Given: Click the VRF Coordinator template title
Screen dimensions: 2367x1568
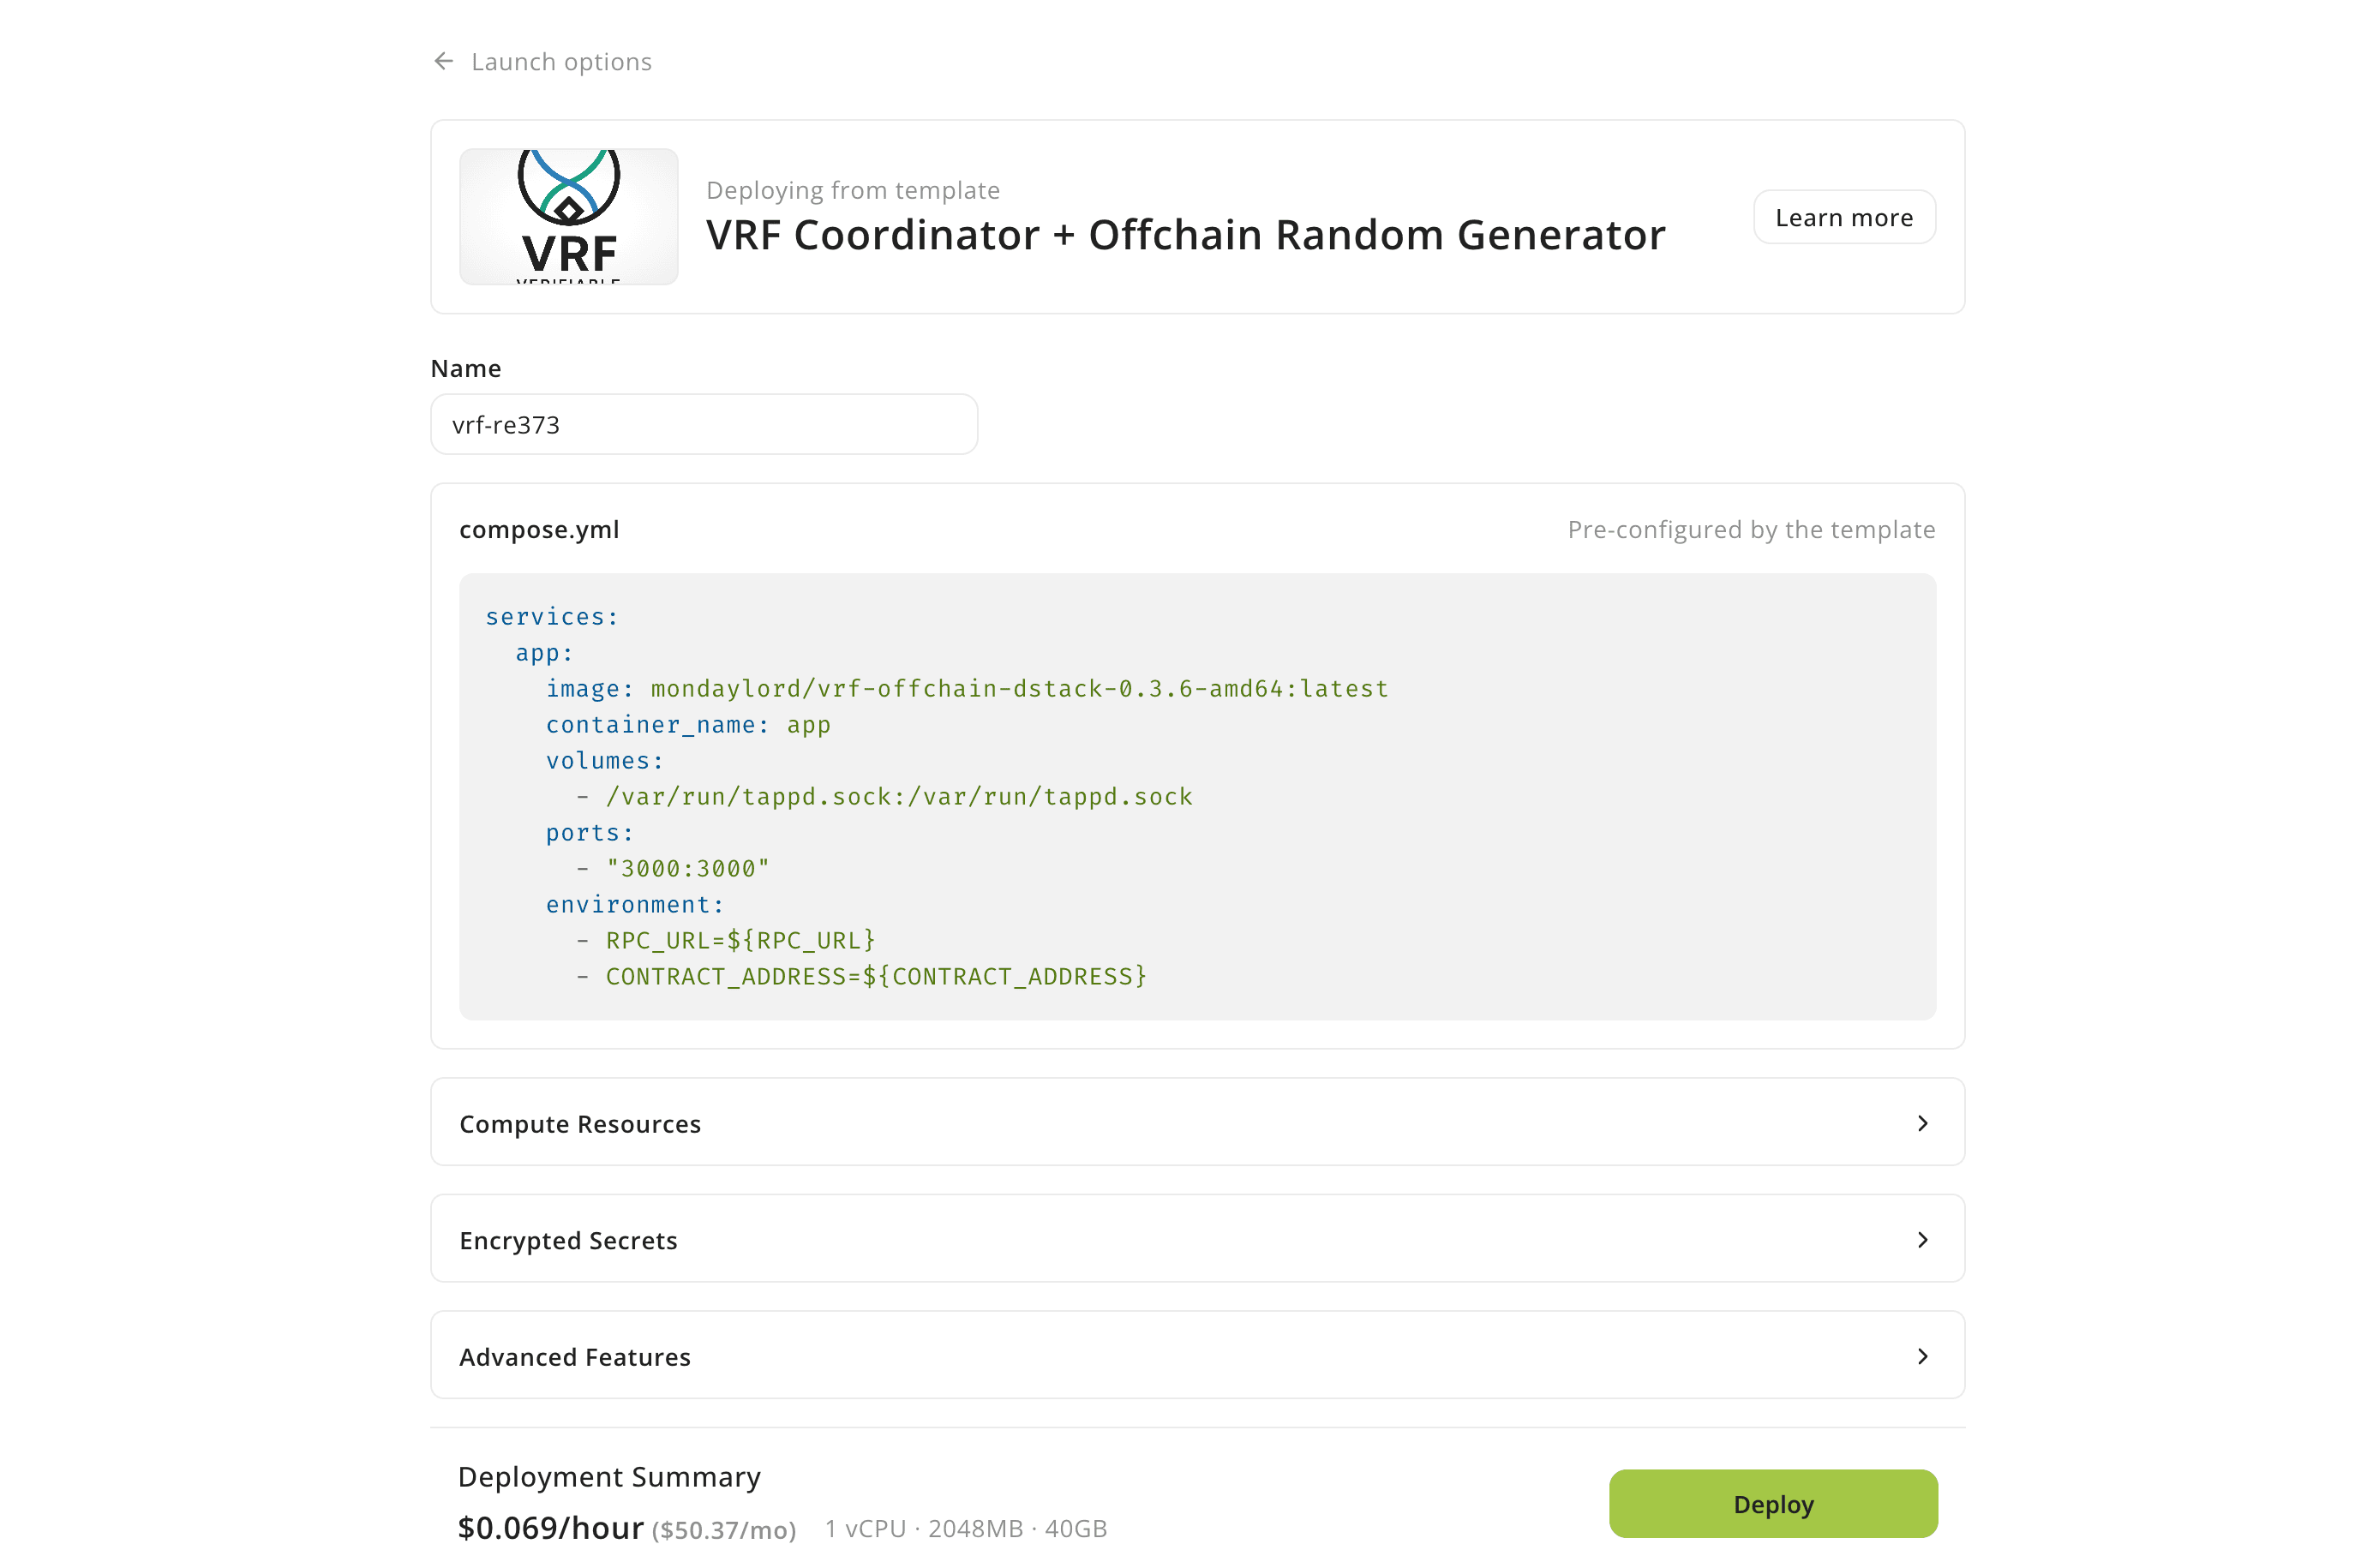Looking at the screenshot, I should click(1185, 236).
